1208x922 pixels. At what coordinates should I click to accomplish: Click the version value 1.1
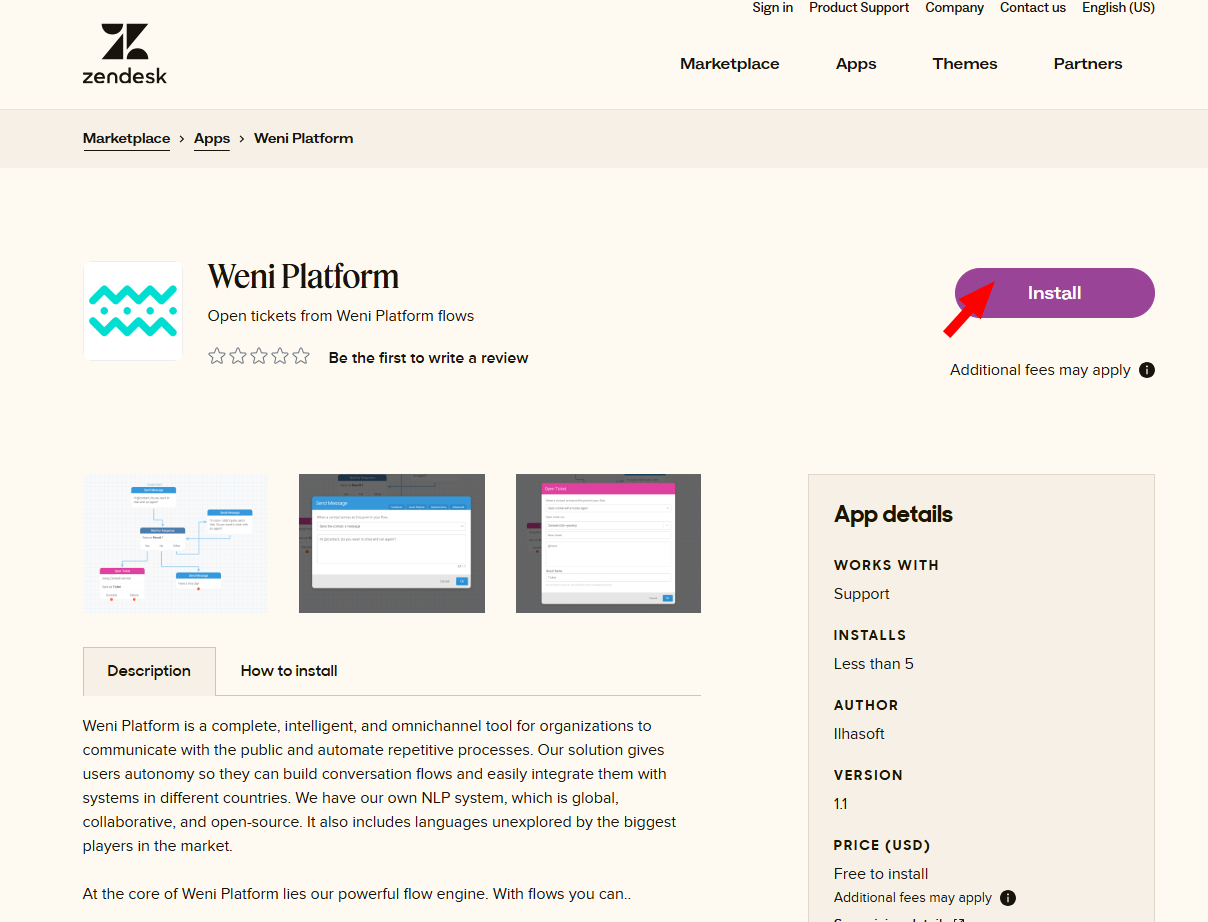[x=841, y=804]
